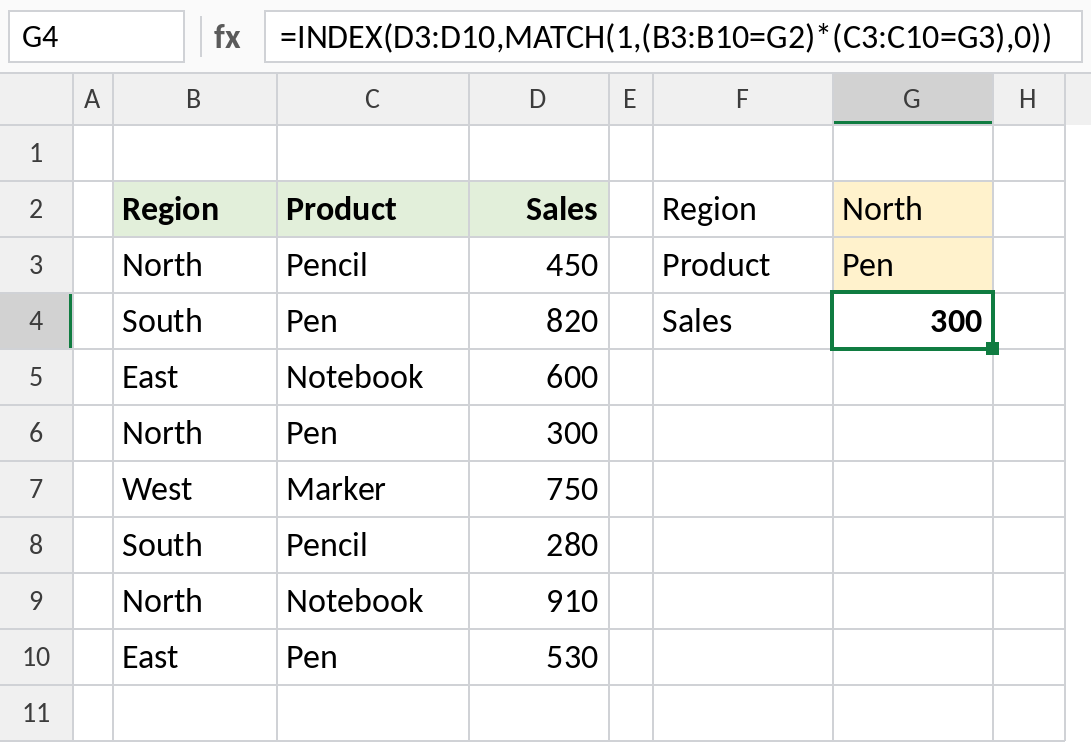Click the South cell in row 4
The image size is (1092, 742).
click(x=194, y=321)
